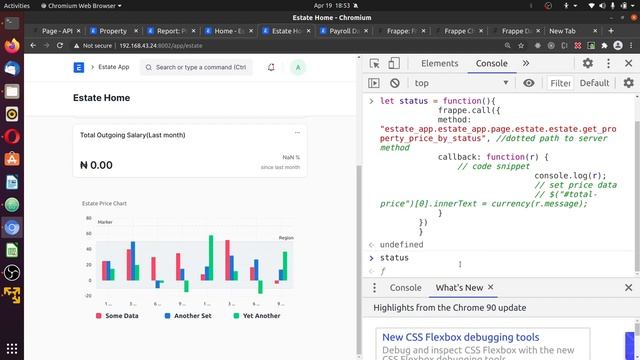Focus the Search or type a command box
Viewport: 640px width, 360px height.
(196, 67)
